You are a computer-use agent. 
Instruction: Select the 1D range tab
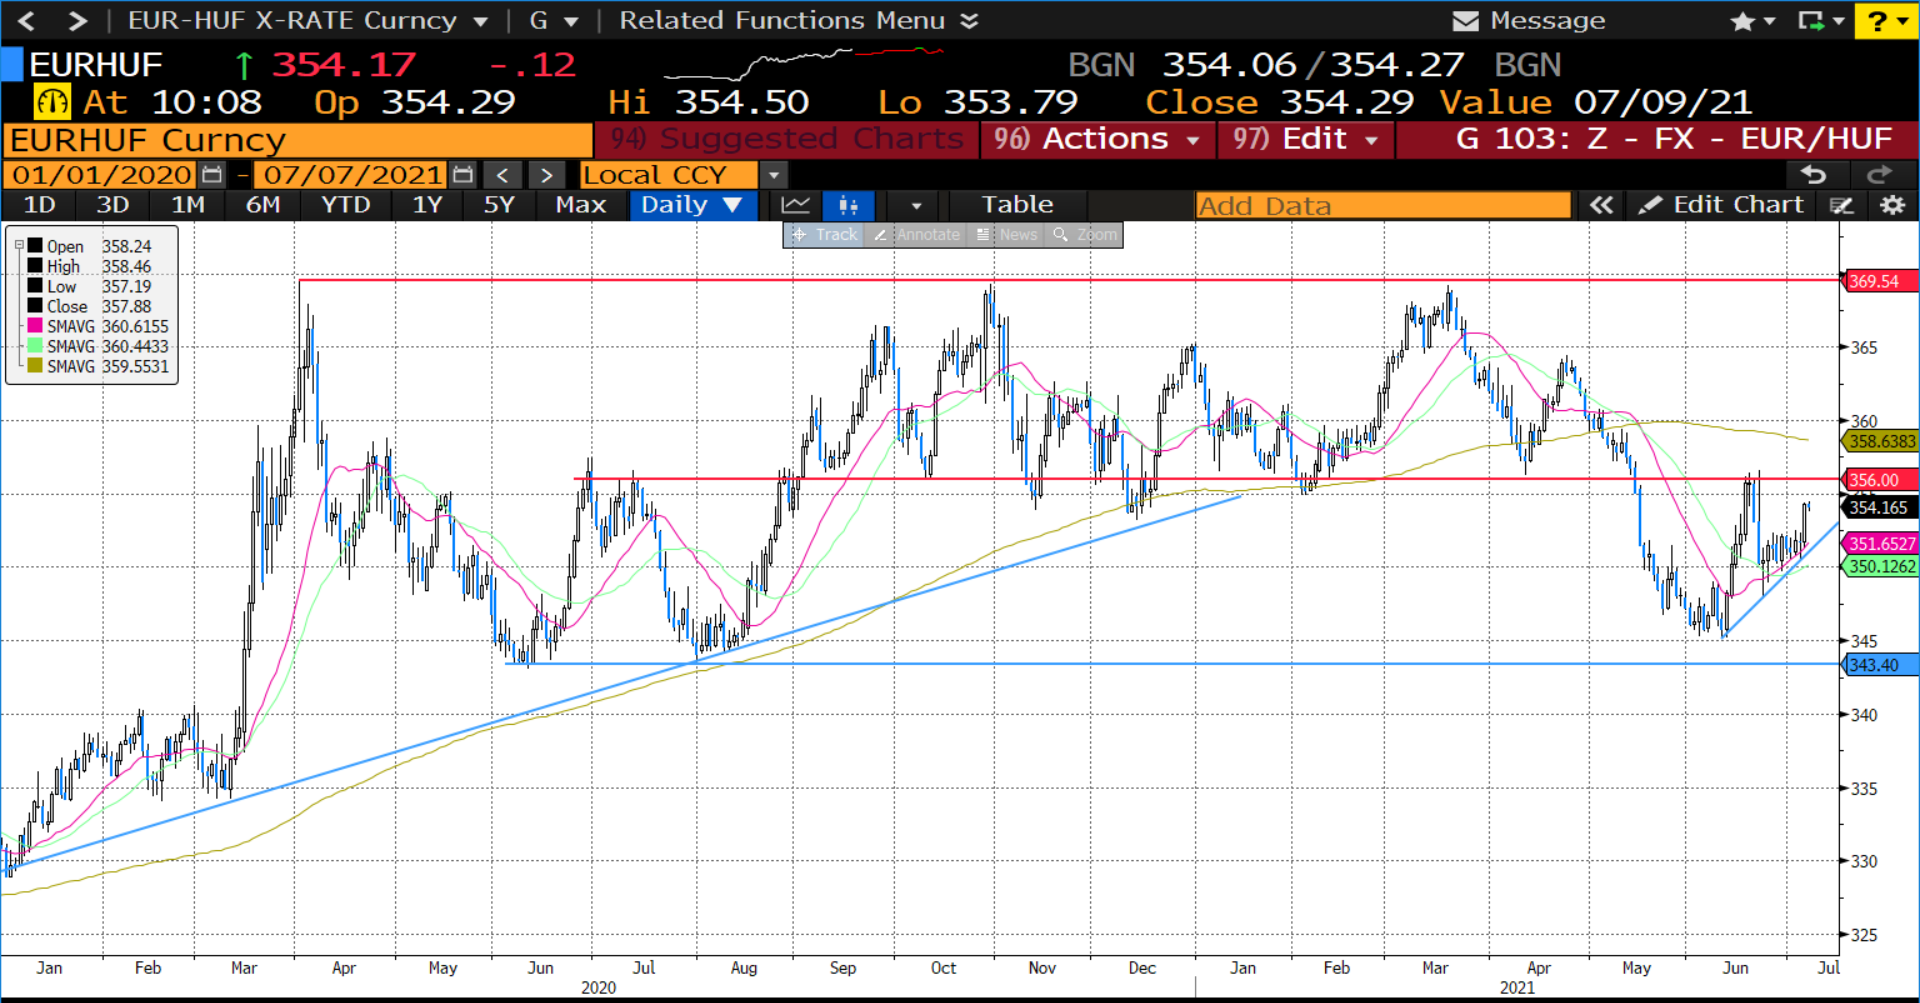click(x=39, y=205)
